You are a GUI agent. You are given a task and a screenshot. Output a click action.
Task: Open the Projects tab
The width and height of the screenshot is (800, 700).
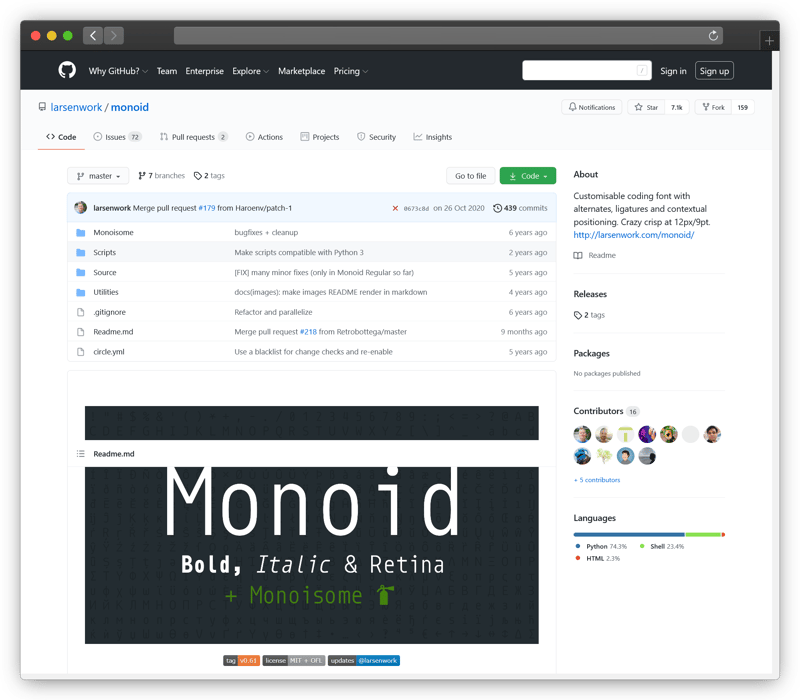pos(320,137)
